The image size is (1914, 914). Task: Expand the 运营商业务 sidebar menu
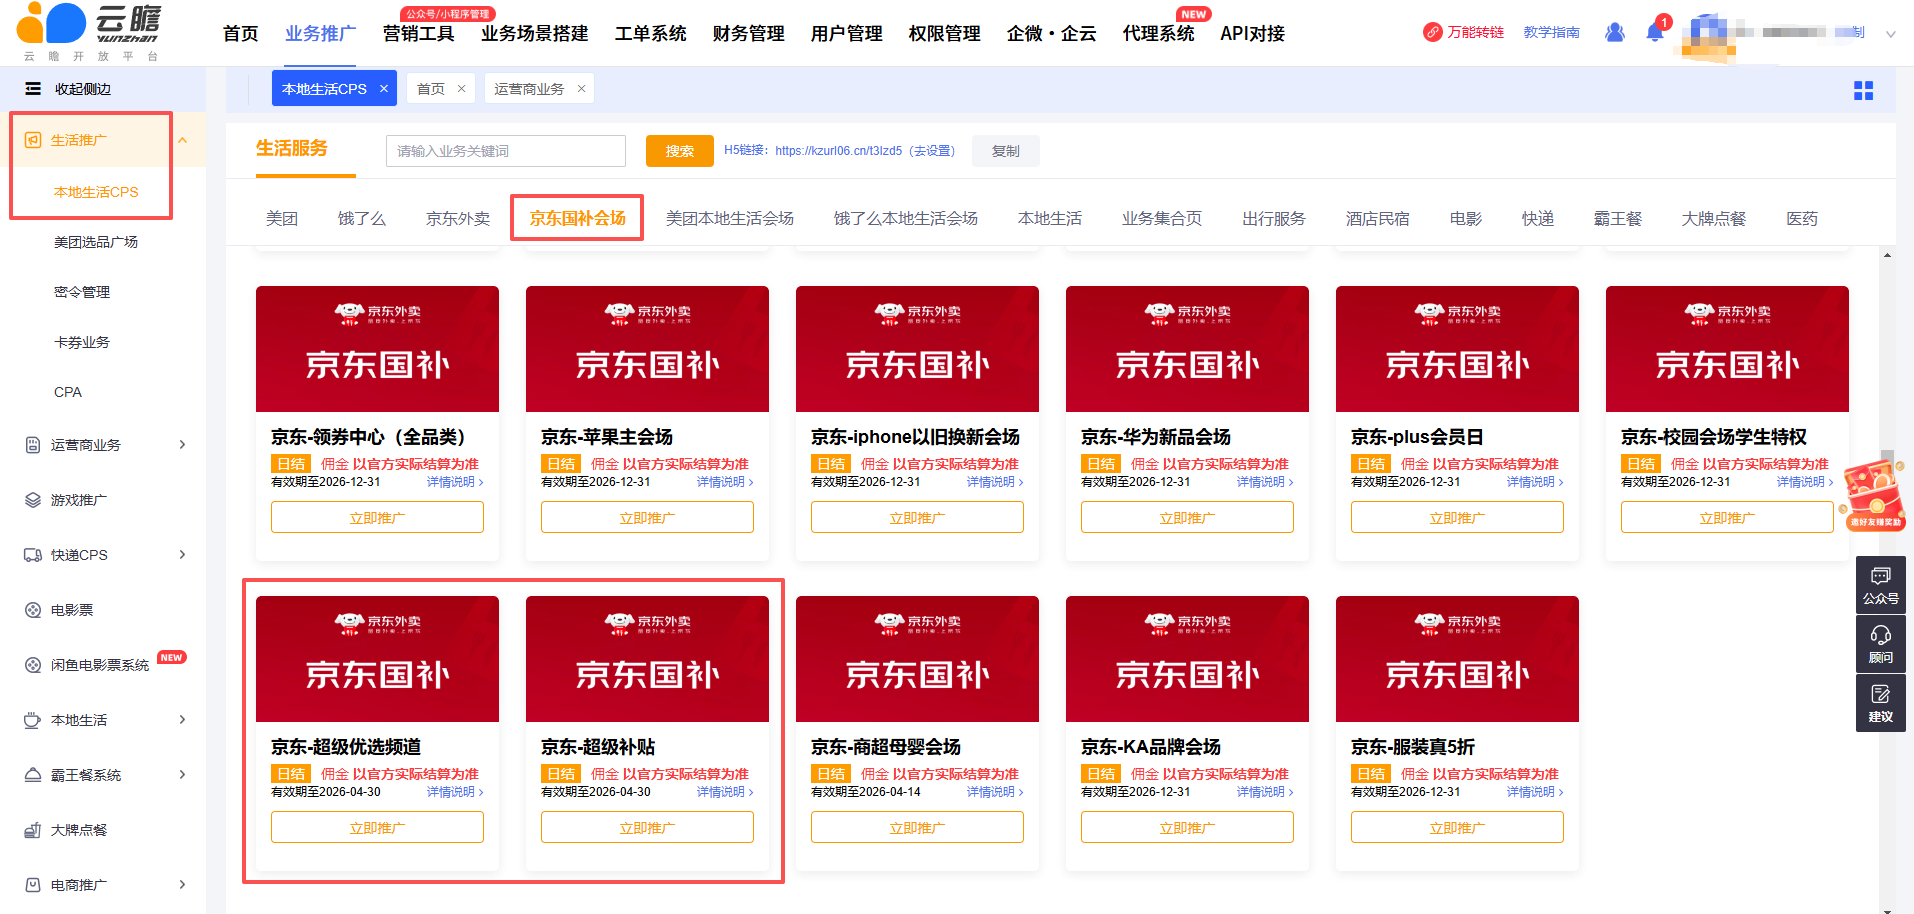pos(182,445)
